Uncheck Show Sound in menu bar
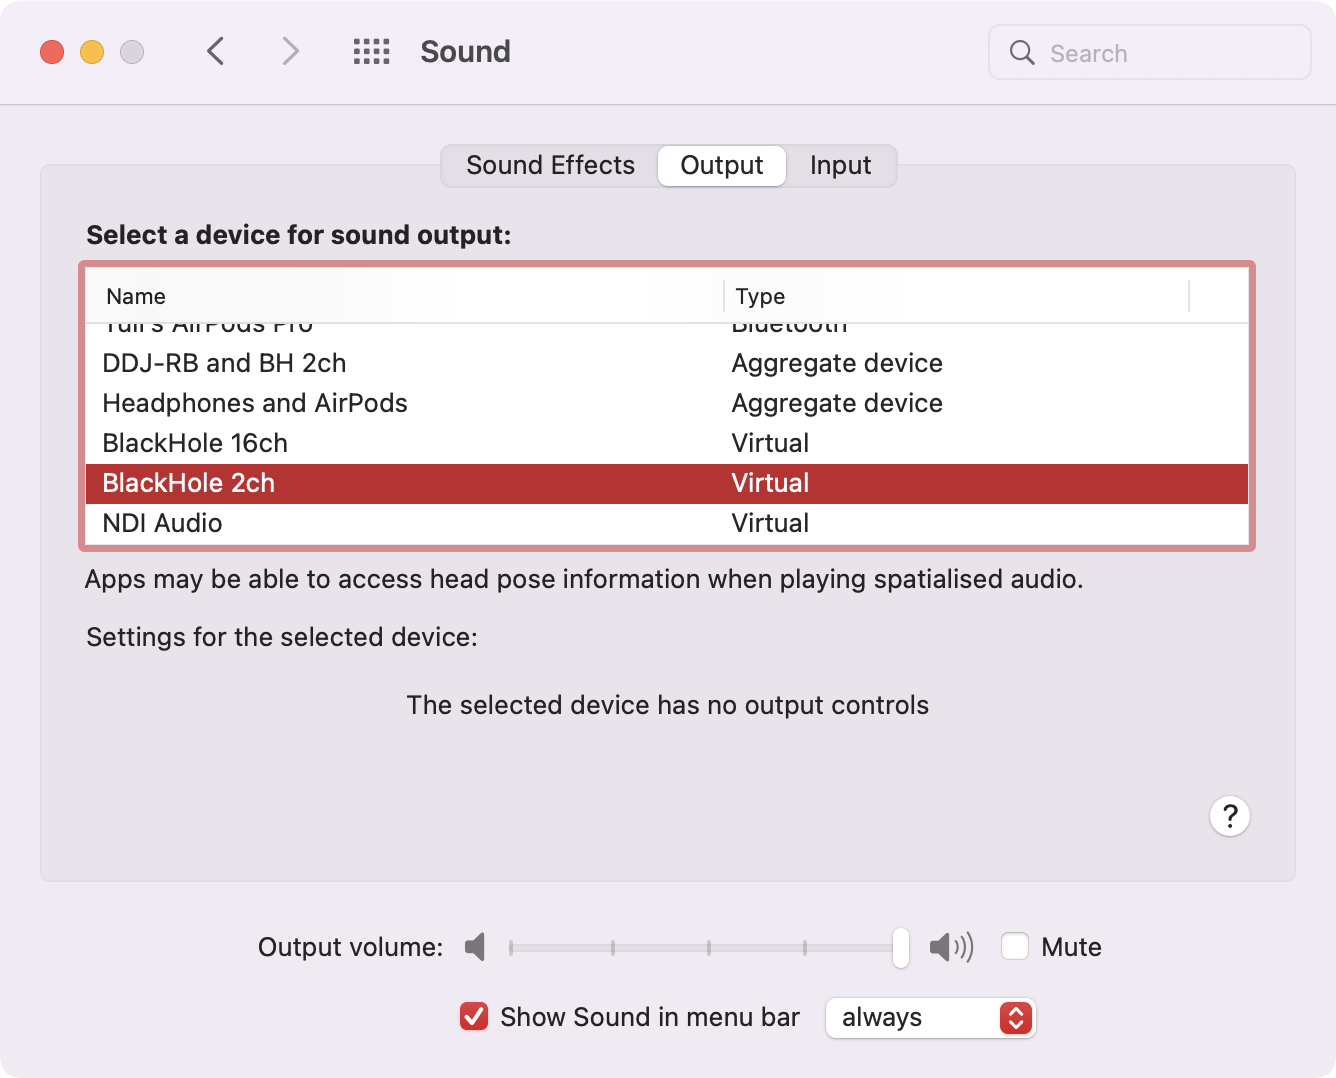The image size is (1336, 1078). [x=474, y=1017]
